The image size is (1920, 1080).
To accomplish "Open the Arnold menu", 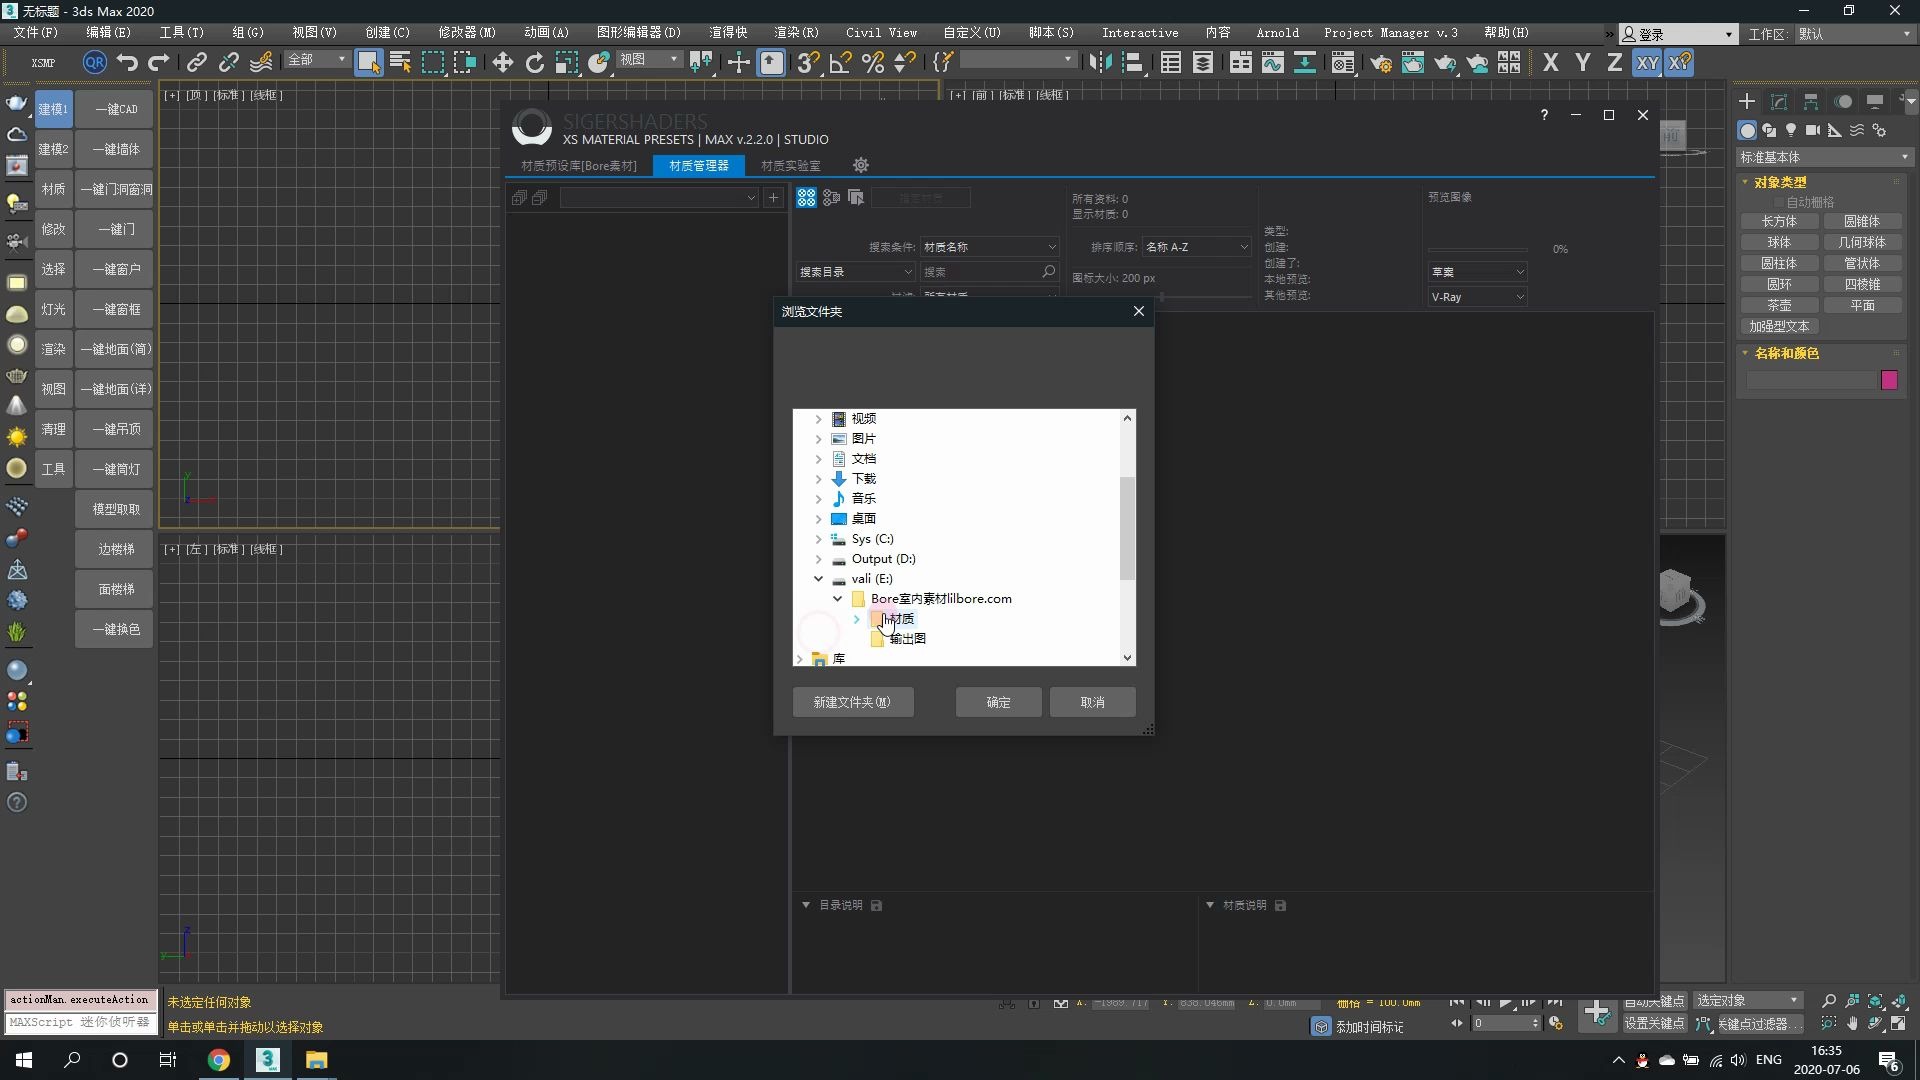I will coord(1277,32).
